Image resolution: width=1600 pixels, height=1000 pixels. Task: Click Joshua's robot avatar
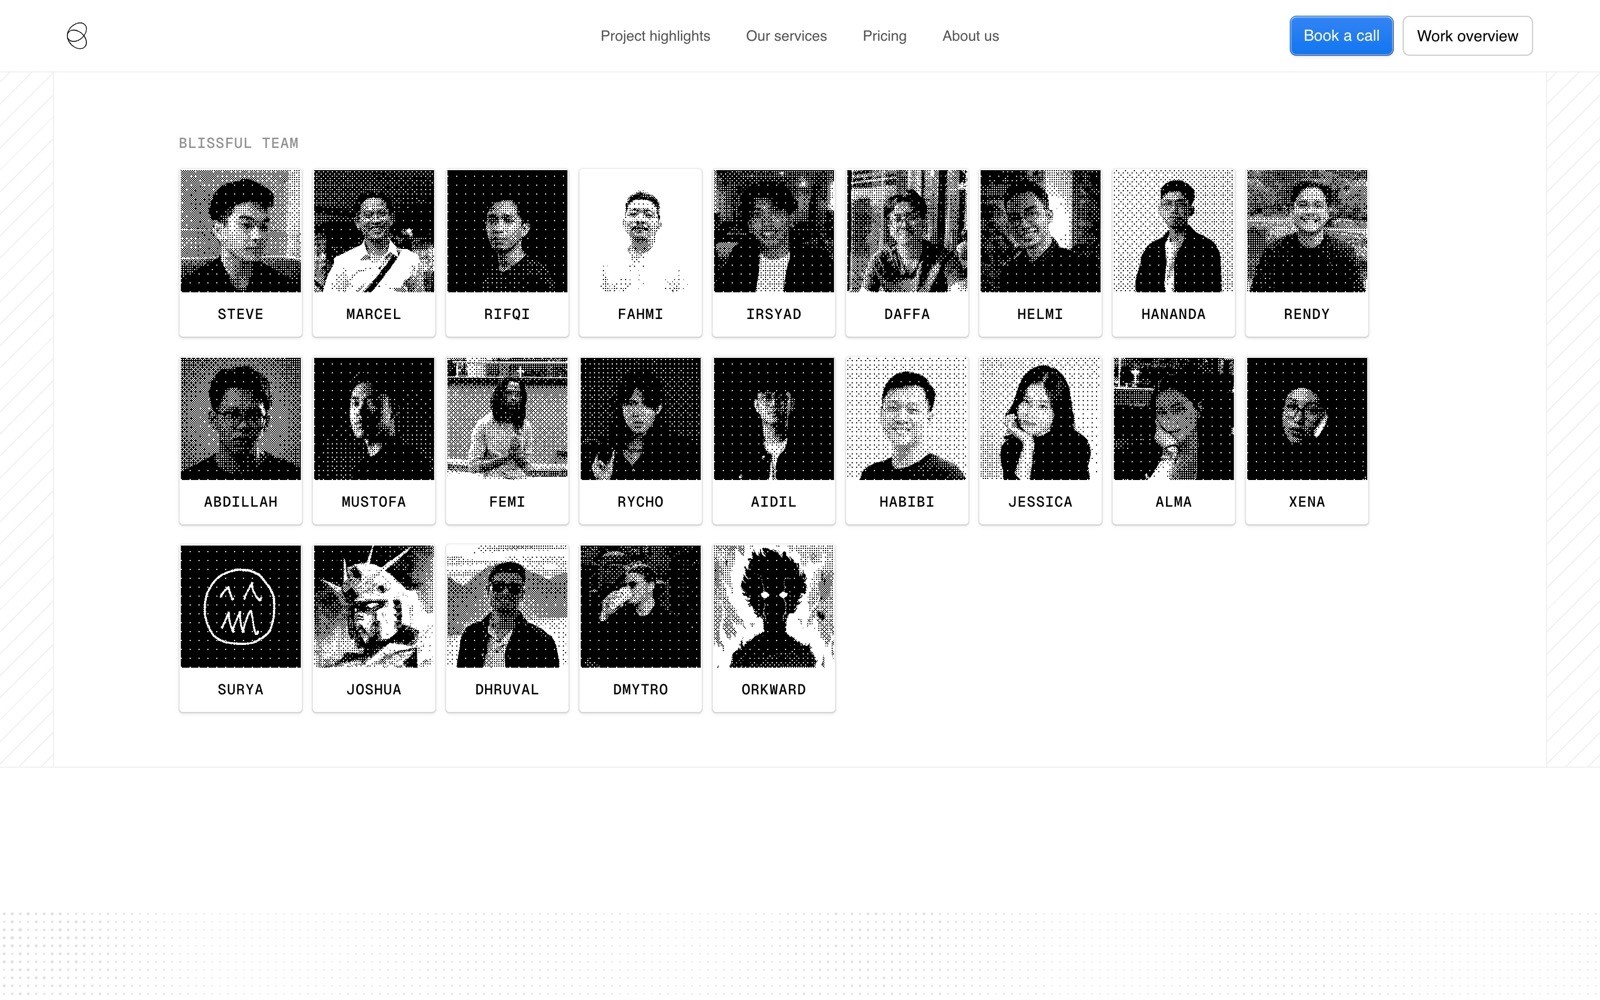click(374, 607)
